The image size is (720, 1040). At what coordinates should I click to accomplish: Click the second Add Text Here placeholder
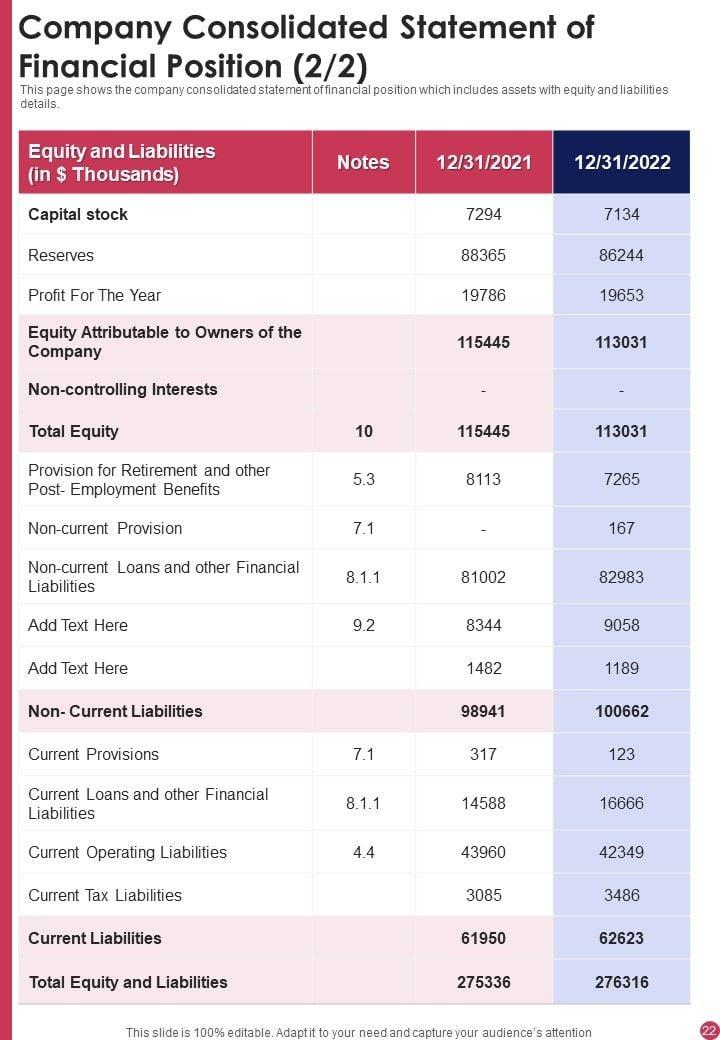[x=78, y=668]
